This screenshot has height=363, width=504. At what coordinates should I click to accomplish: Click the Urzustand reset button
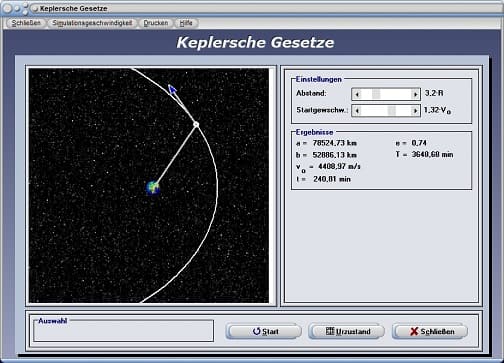point(347,331)
